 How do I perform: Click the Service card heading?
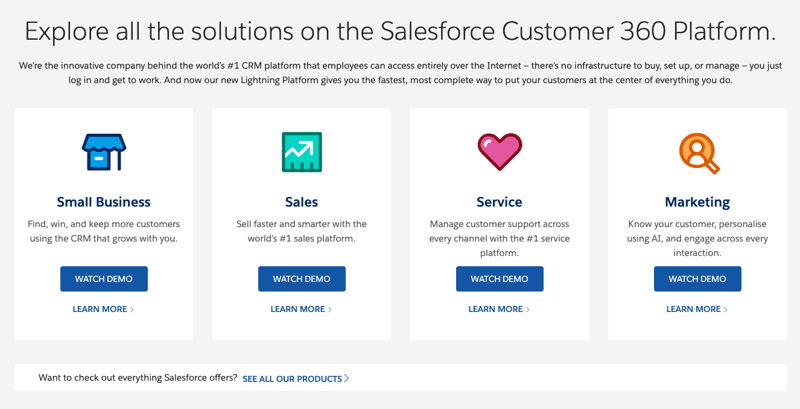[499, 202]
